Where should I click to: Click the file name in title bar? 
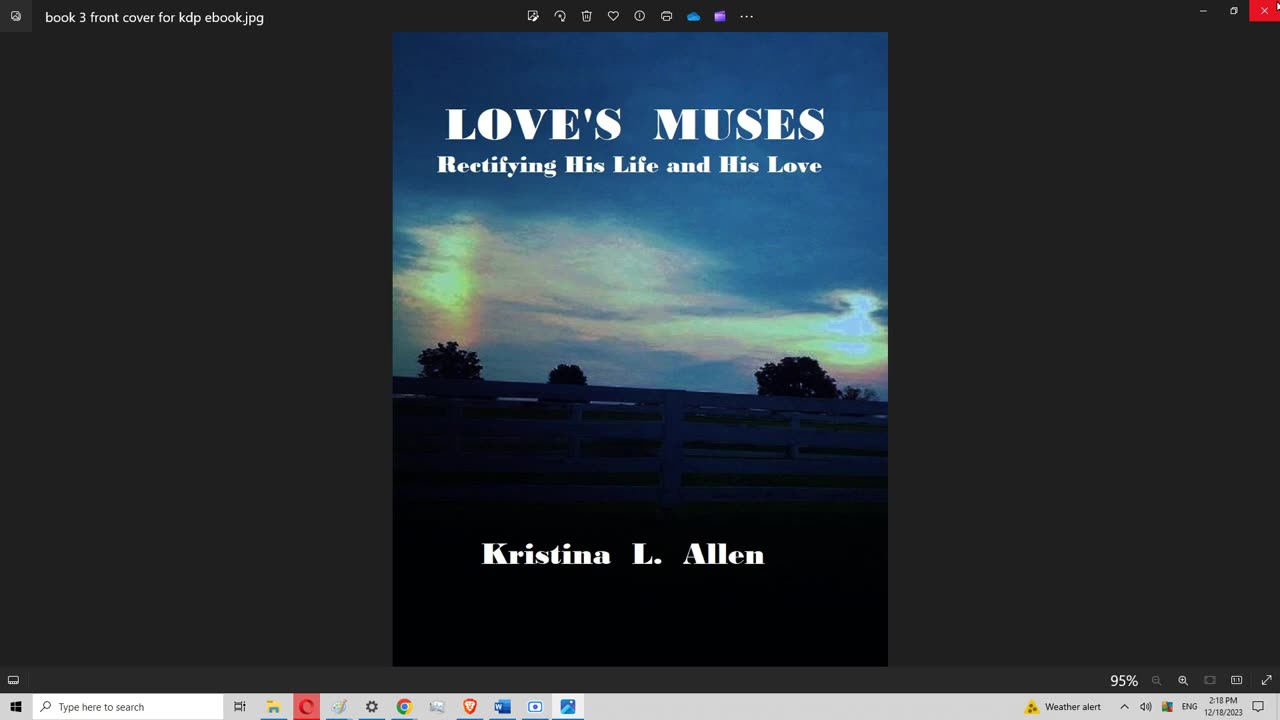tap(154, 17)
